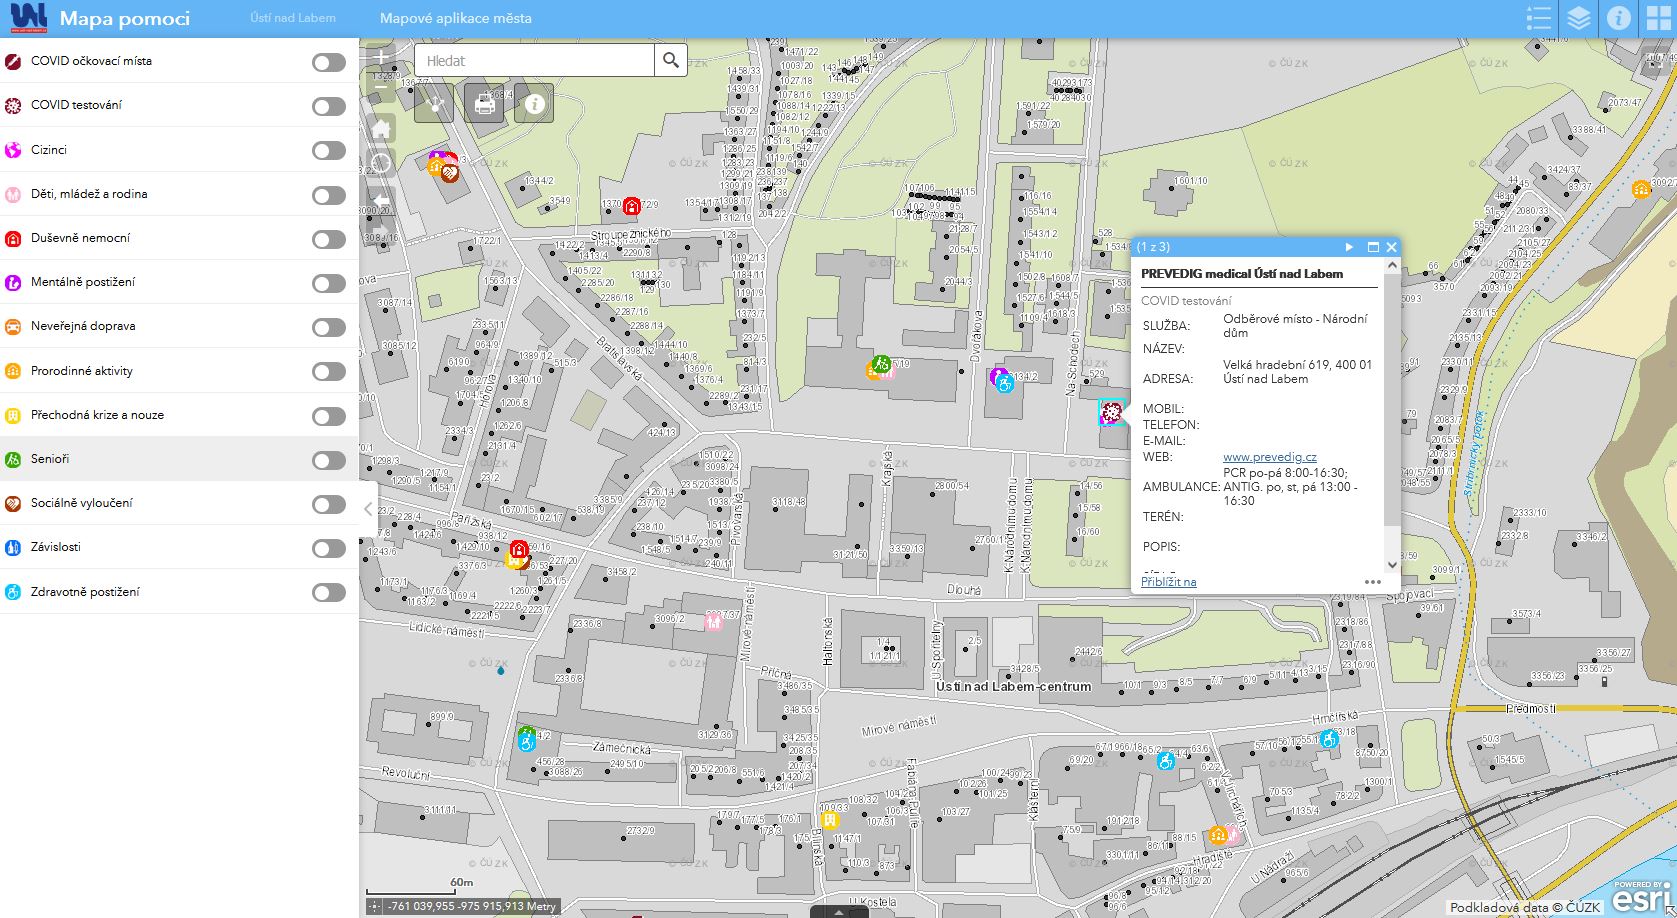Expand the bottom attribute table handle

(838, 911)
